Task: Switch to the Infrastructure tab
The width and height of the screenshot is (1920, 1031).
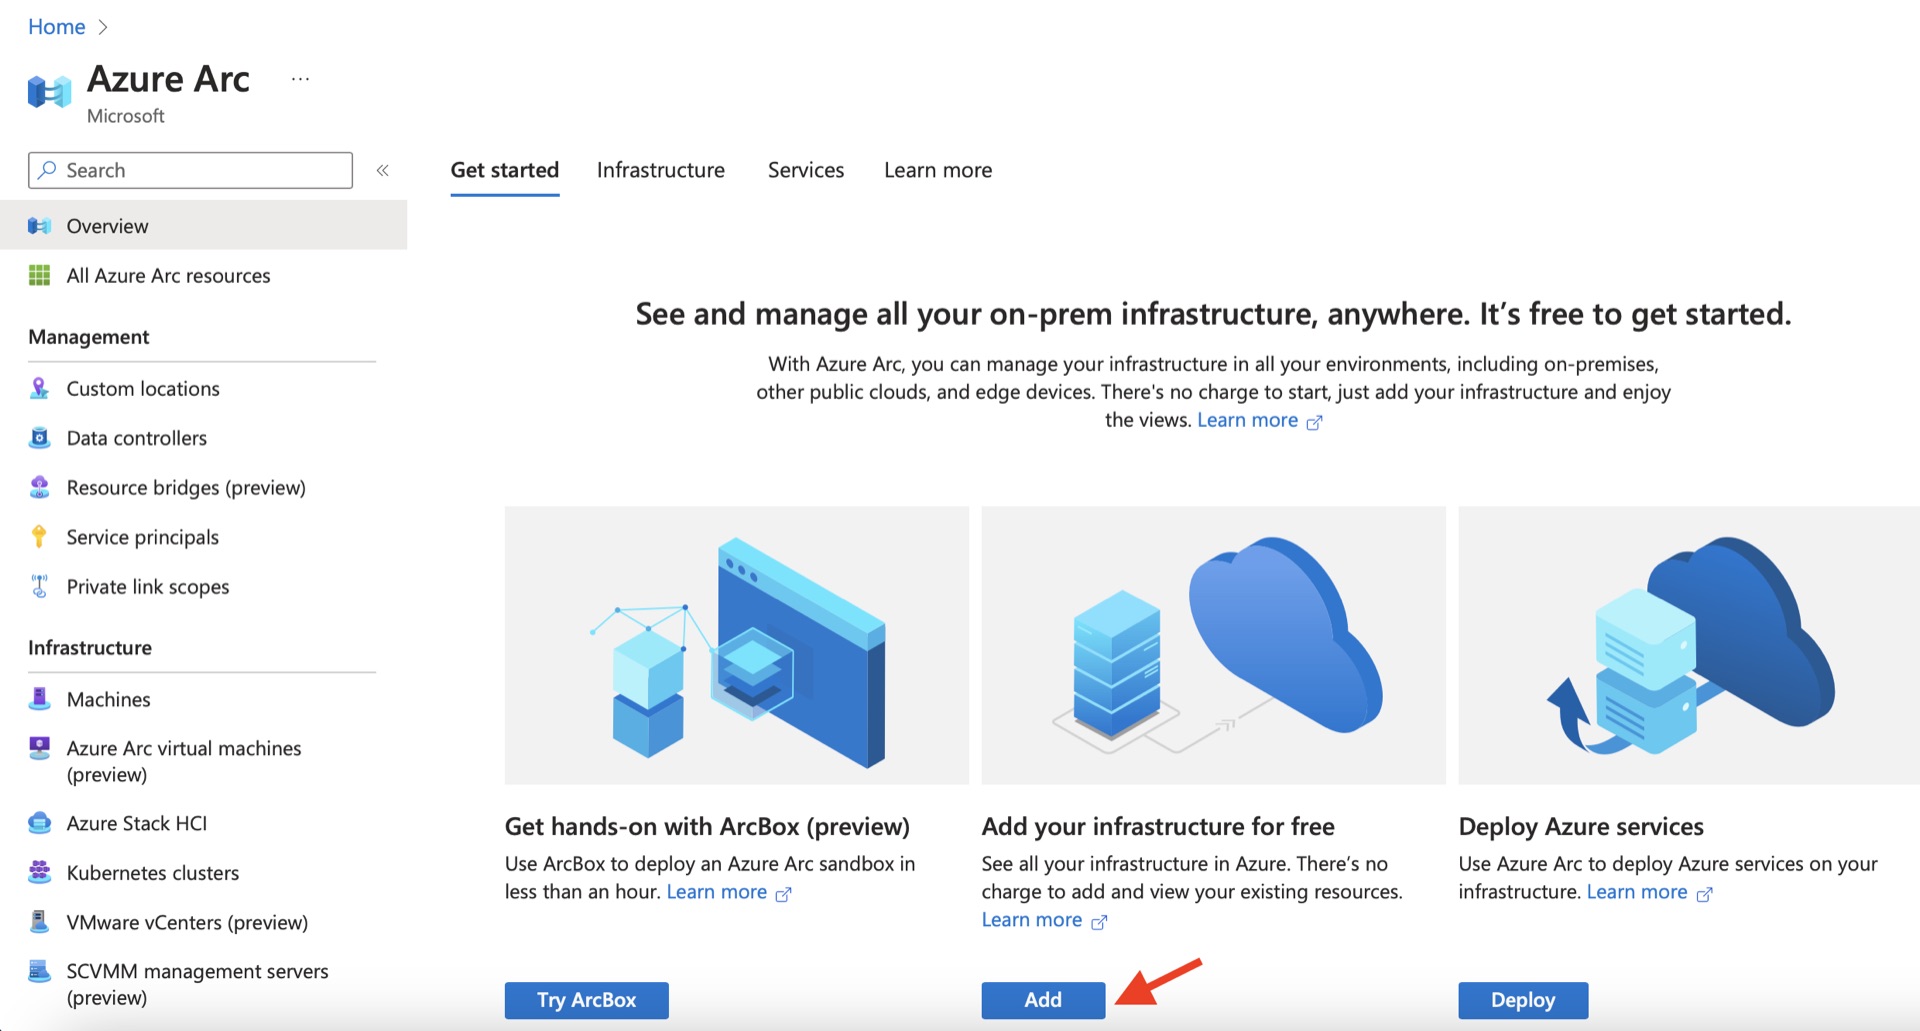Action: tap(660, 170)
